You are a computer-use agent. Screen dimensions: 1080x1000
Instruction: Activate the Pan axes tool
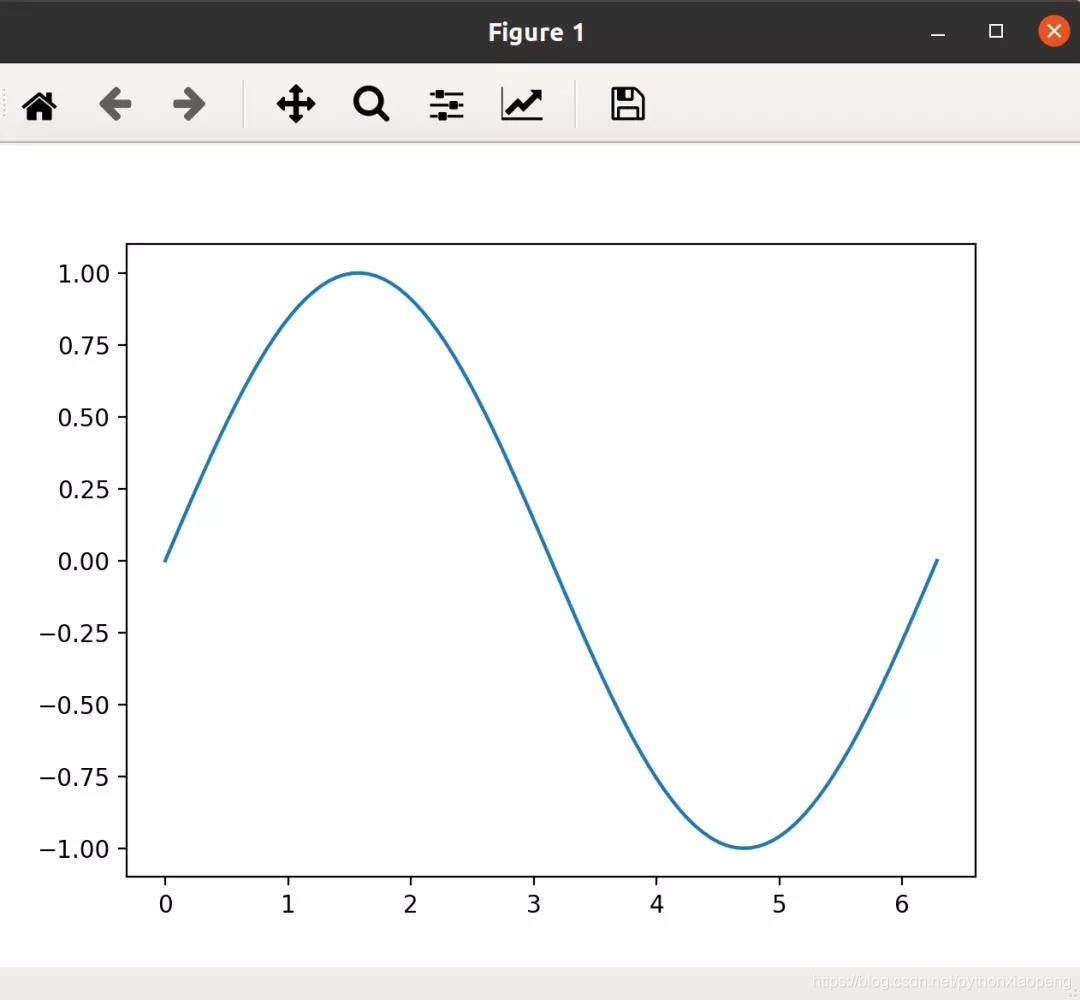tap(296, 104)
